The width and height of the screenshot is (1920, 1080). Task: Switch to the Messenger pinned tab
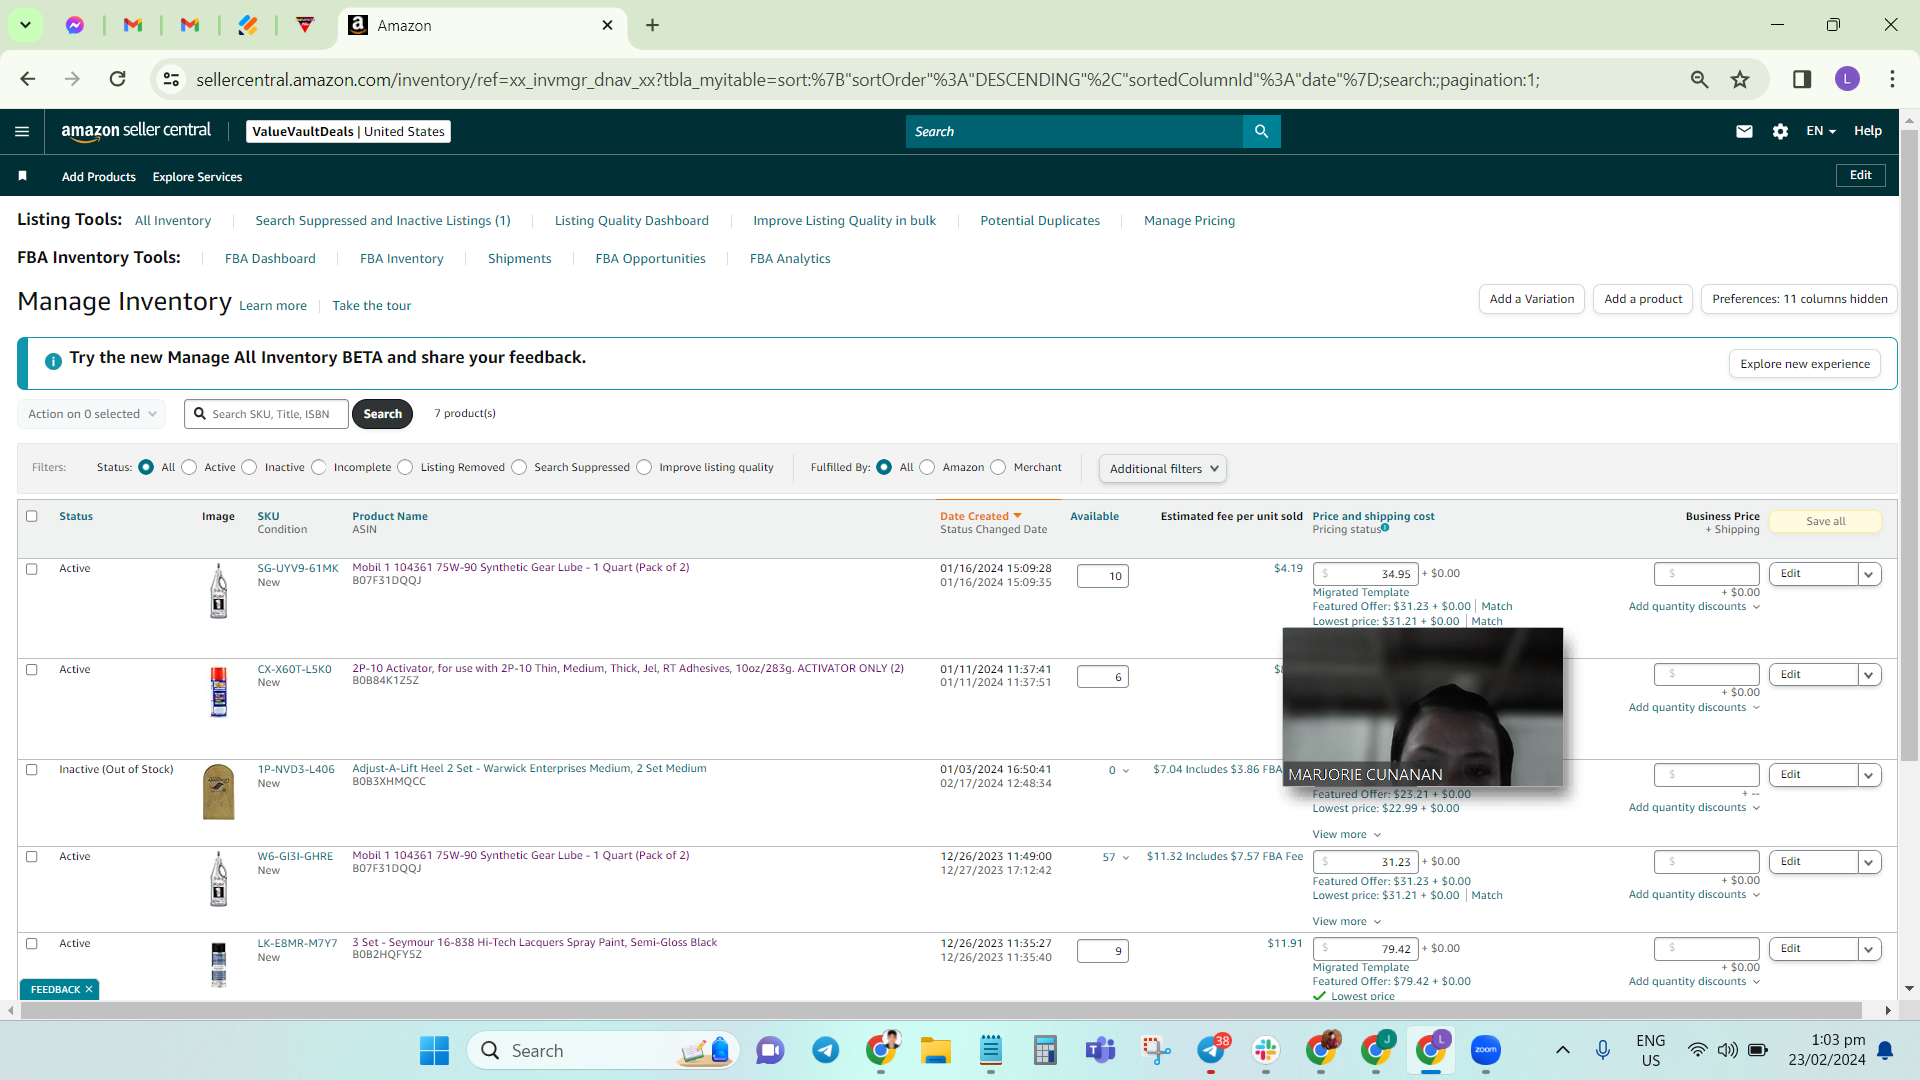(75, 25)
